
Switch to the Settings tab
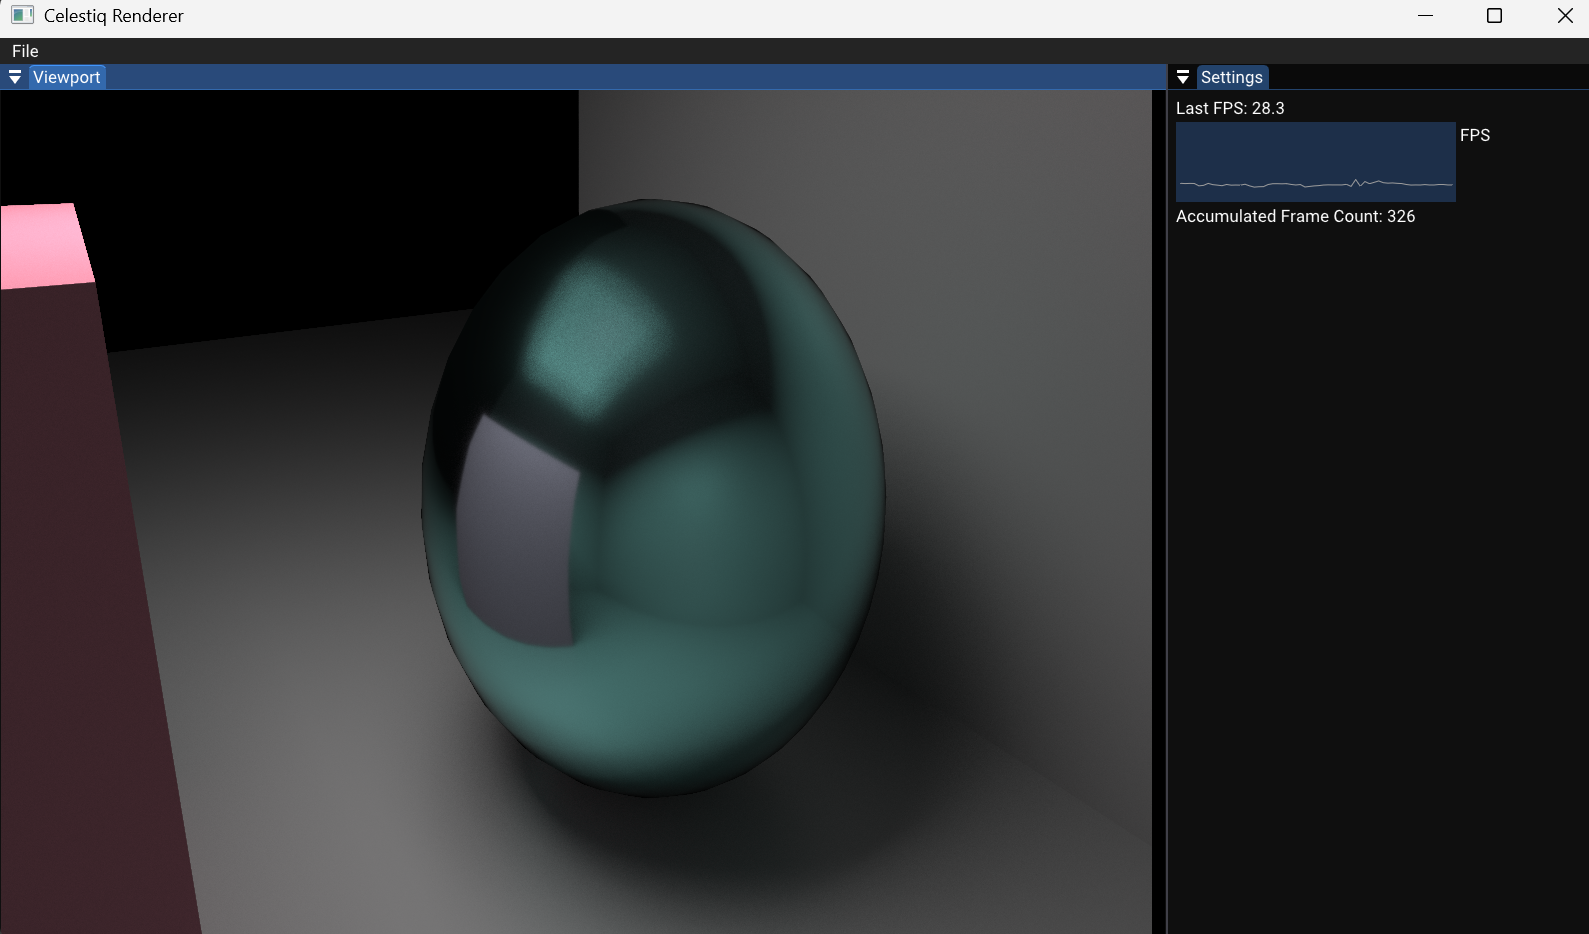coord(1231,77)
